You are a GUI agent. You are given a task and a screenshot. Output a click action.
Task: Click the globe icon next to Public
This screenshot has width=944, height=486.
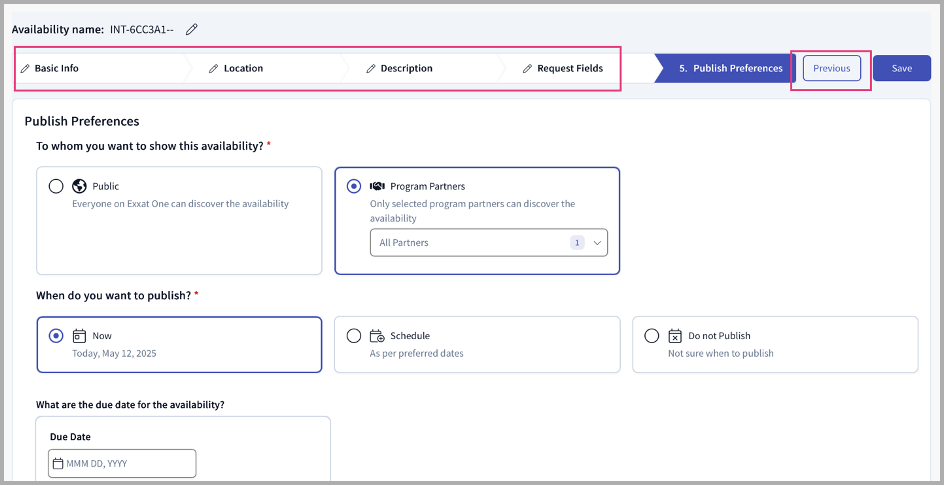point(79,186)
